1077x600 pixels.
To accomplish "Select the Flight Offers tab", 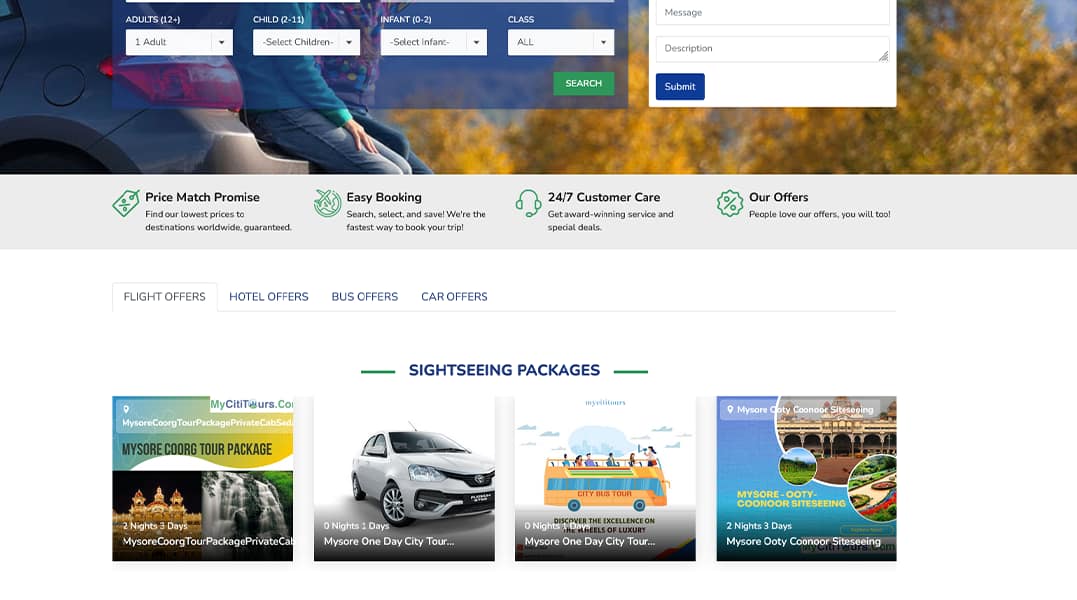I will (x=165, y=297).
